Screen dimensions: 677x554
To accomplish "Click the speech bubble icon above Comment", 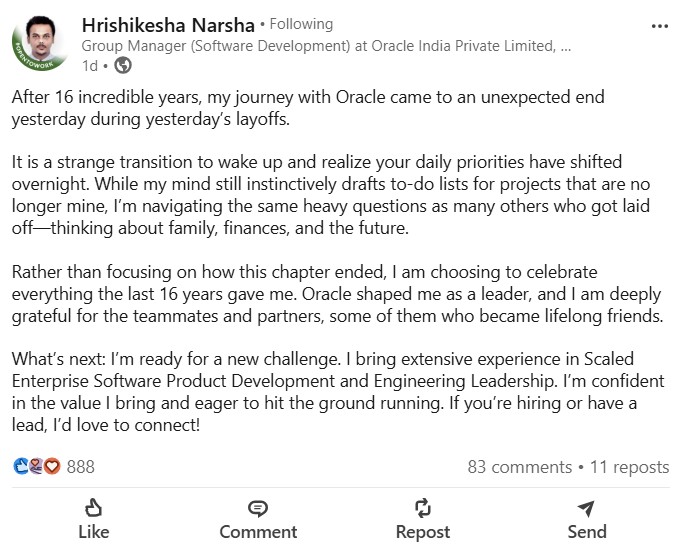I will (x=258, y=507).
